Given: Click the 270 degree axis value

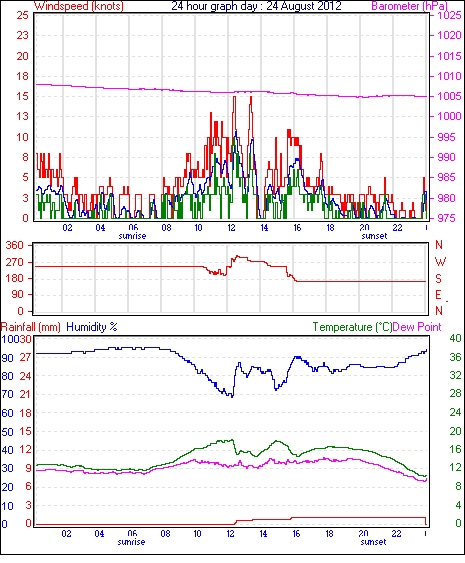Looking at the screenshot, I should 15,262.
